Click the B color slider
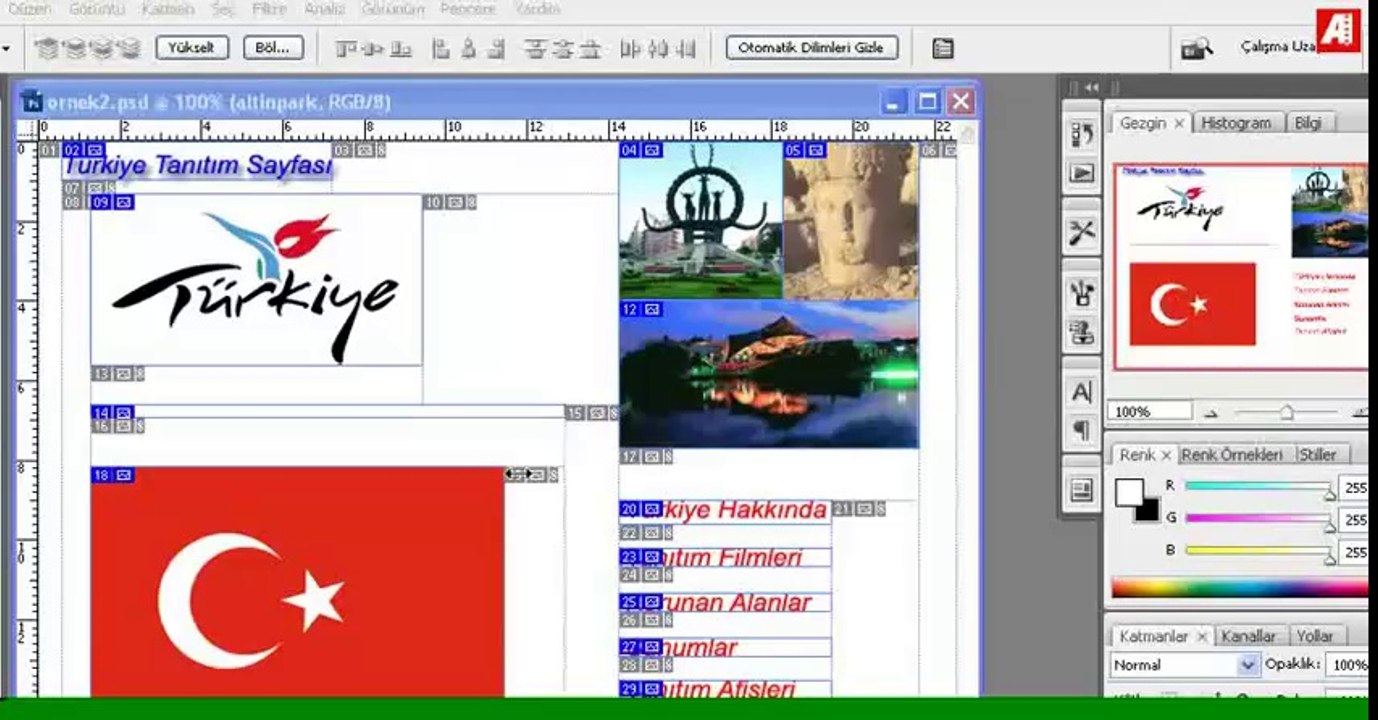 [1258, 551]
